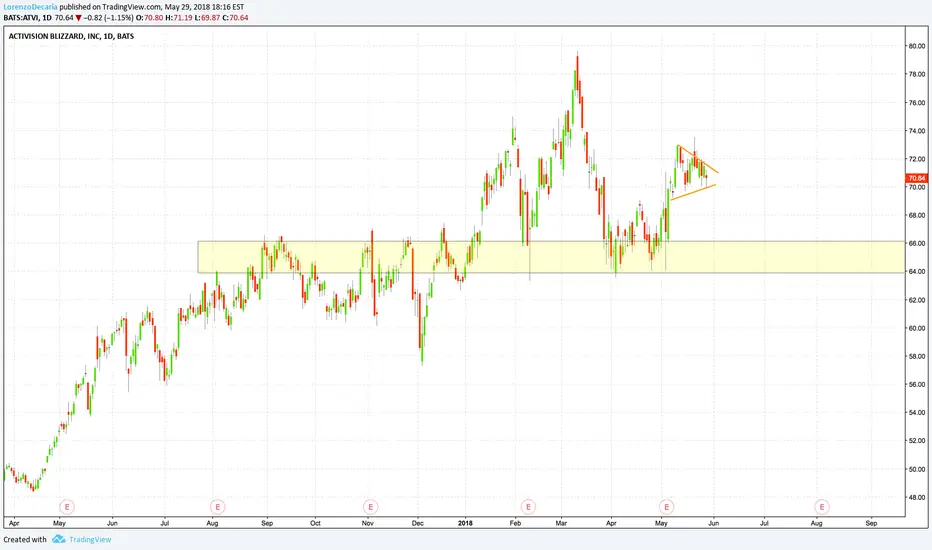Click the red 70.64 current price tag
Screen dimensions: 932x550
click(x=916, y=178)
